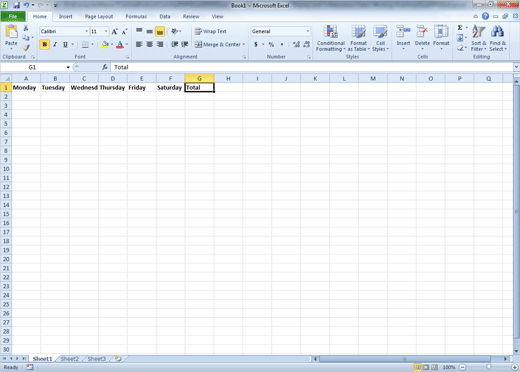Open Sort & Filter menu
Screen dimensions: 520x372
point(479,38)
